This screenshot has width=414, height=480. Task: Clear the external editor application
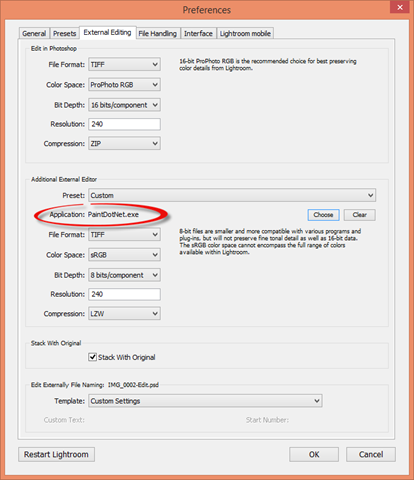[x=360, y=215]
